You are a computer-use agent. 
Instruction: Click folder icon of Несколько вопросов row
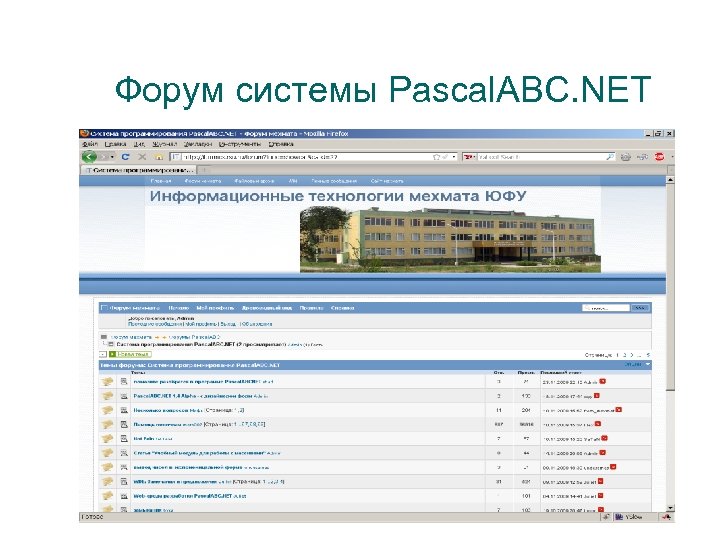pos(107,410)
